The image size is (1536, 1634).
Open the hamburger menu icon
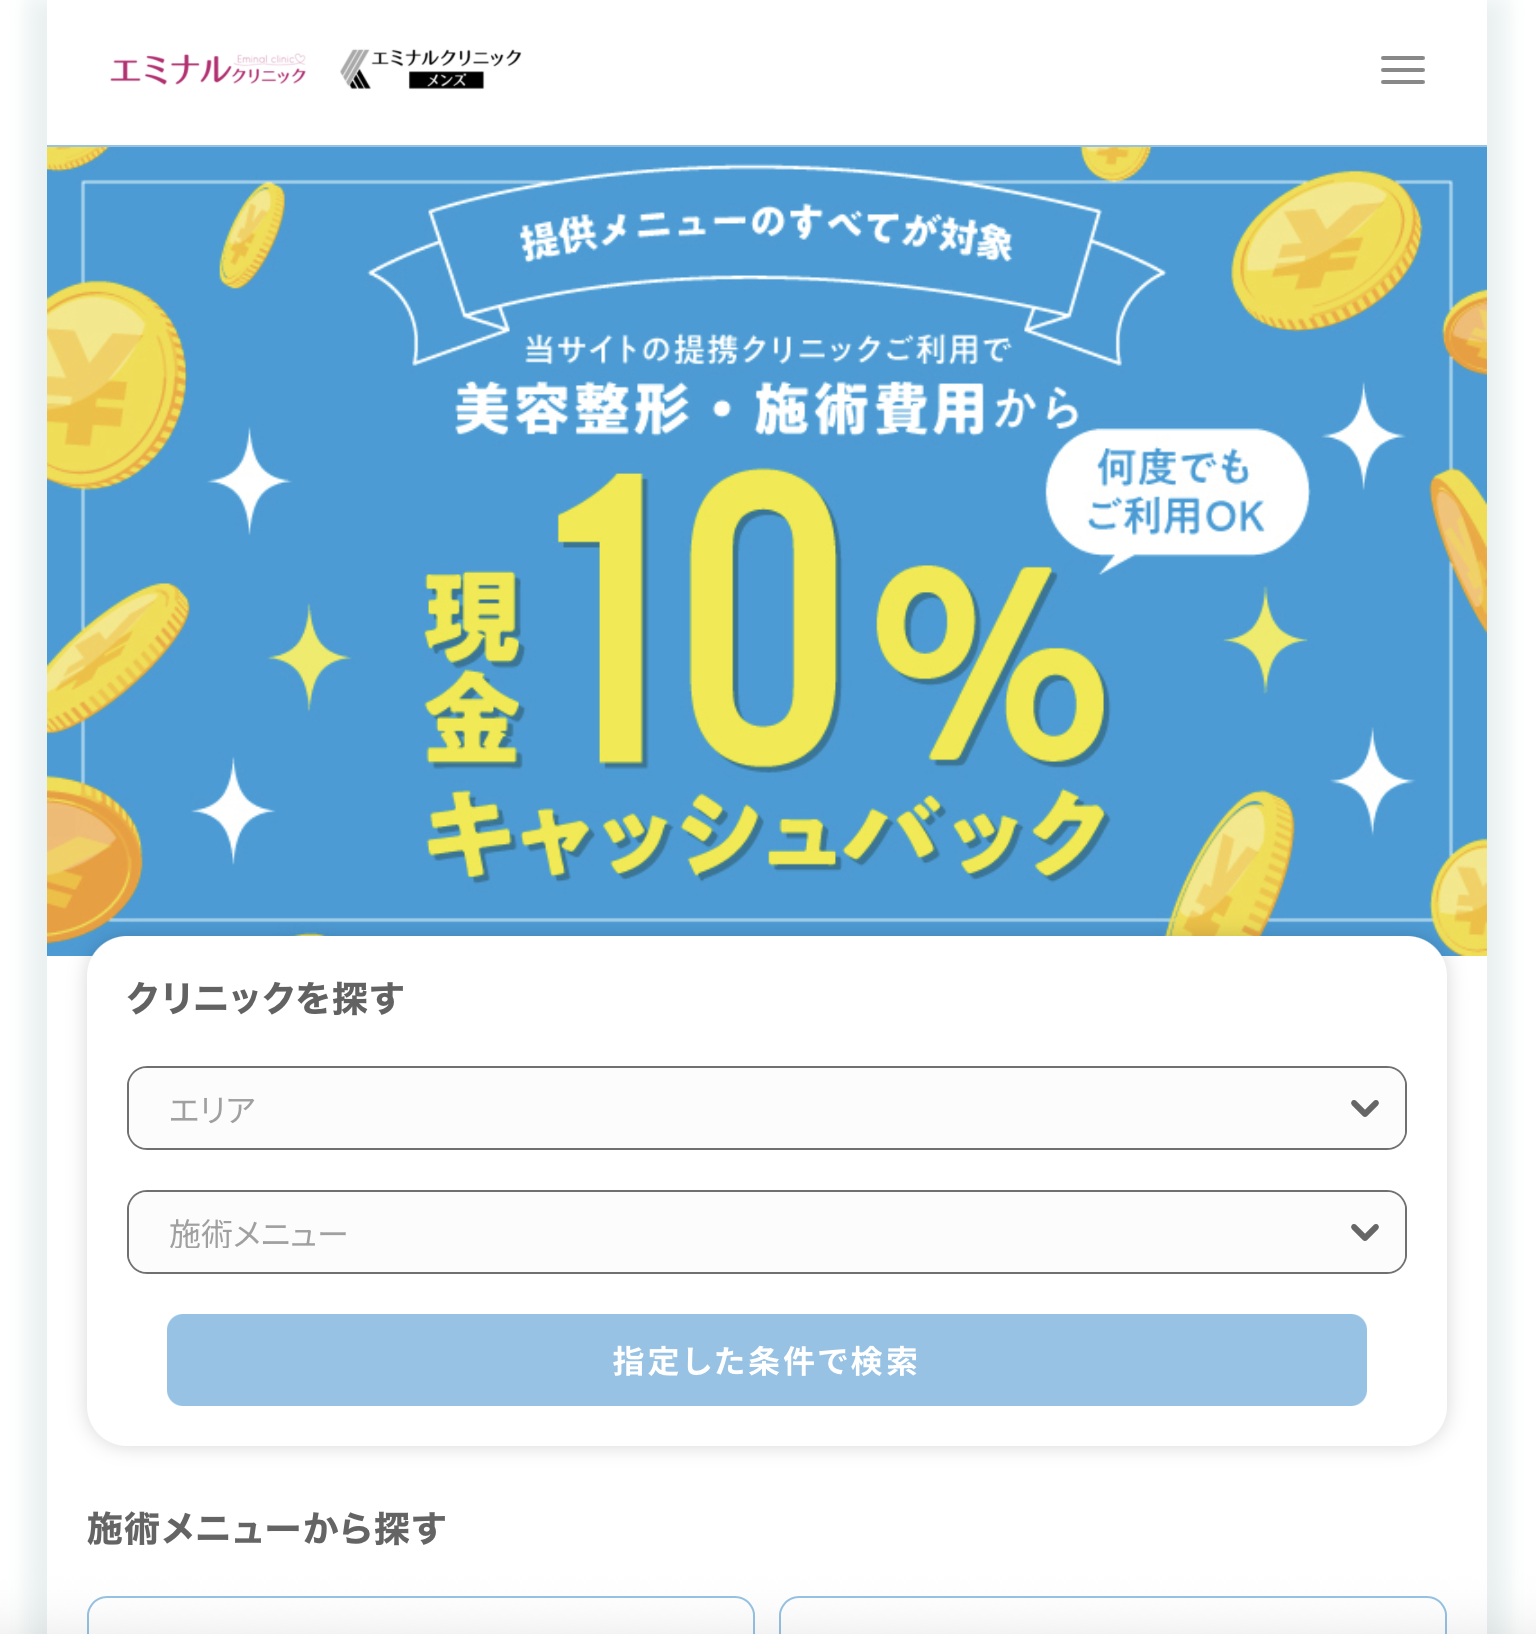click(x=1402, y=70)
